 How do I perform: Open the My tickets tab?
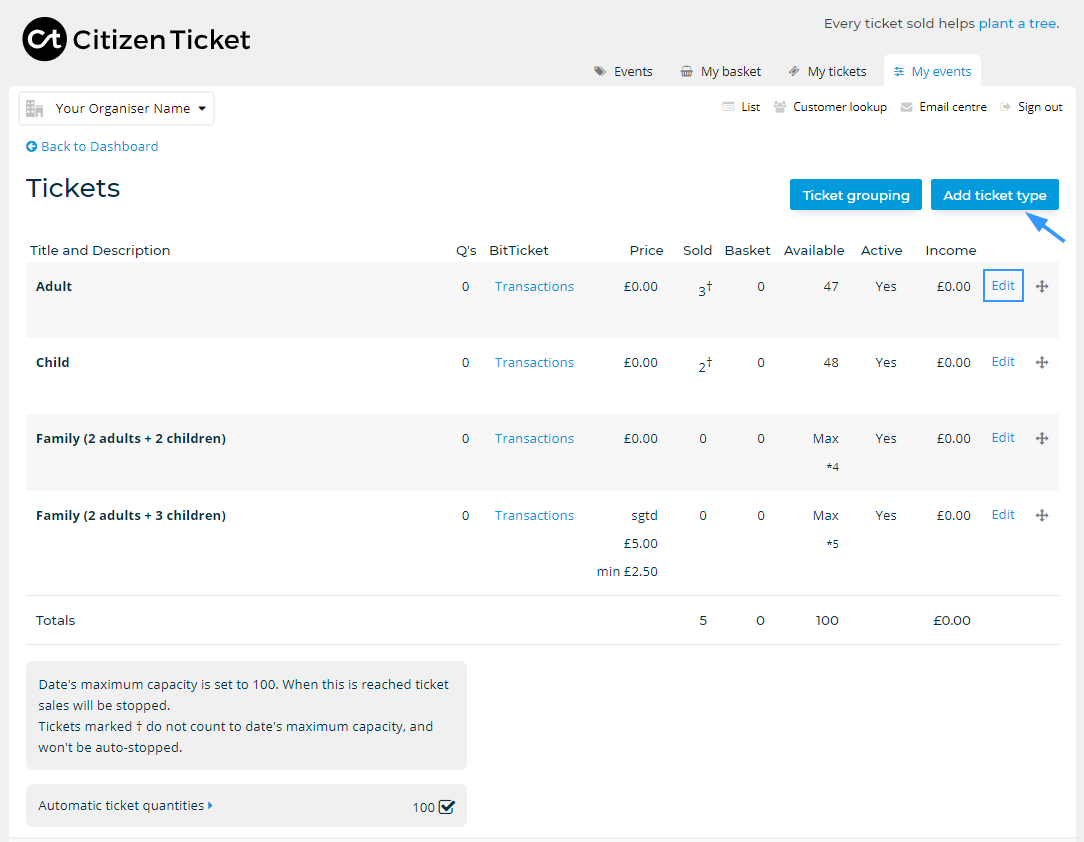pos(836,70)
